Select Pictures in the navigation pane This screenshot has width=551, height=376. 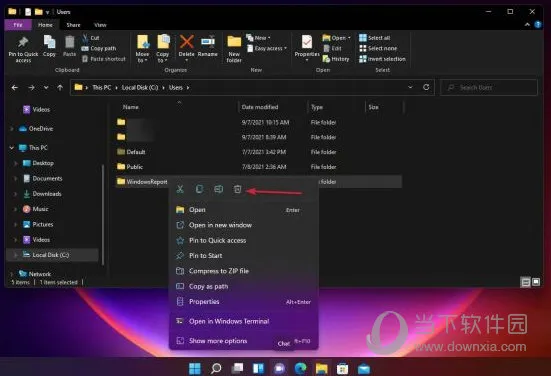pos(43,224)
